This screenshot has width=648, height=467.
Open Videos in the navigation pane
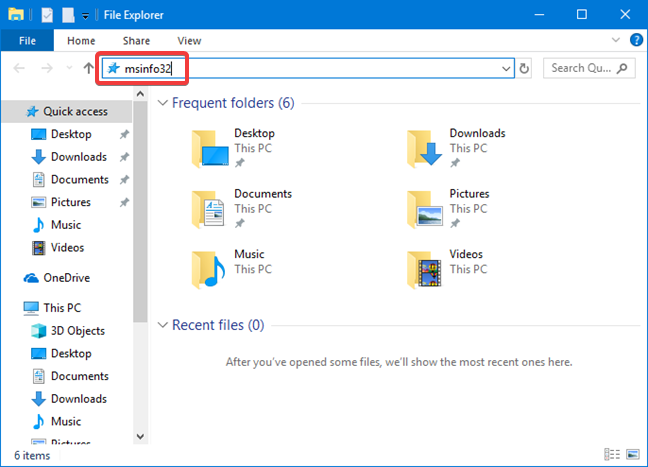(x=67, y=248)
